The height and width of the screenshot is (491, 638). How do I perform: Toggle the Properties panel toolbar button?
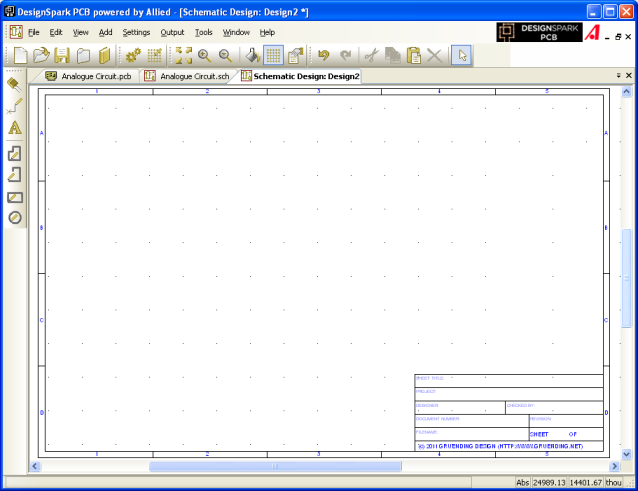point(295,56)
